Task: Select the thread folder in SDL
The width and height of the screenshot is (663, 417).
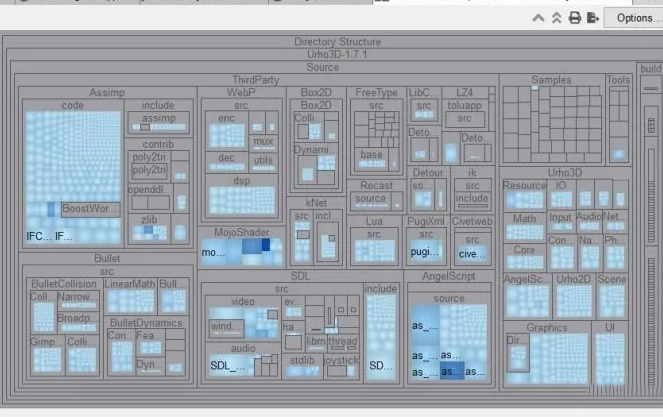Action: 342,341
